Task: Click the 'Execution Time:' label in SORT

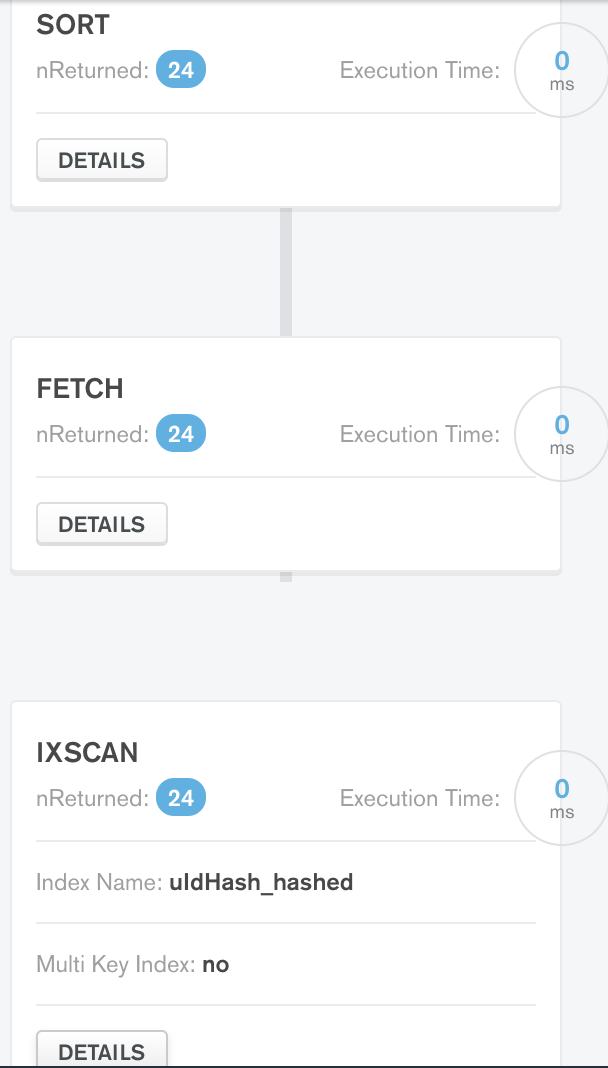Action: tap(420, 71)
